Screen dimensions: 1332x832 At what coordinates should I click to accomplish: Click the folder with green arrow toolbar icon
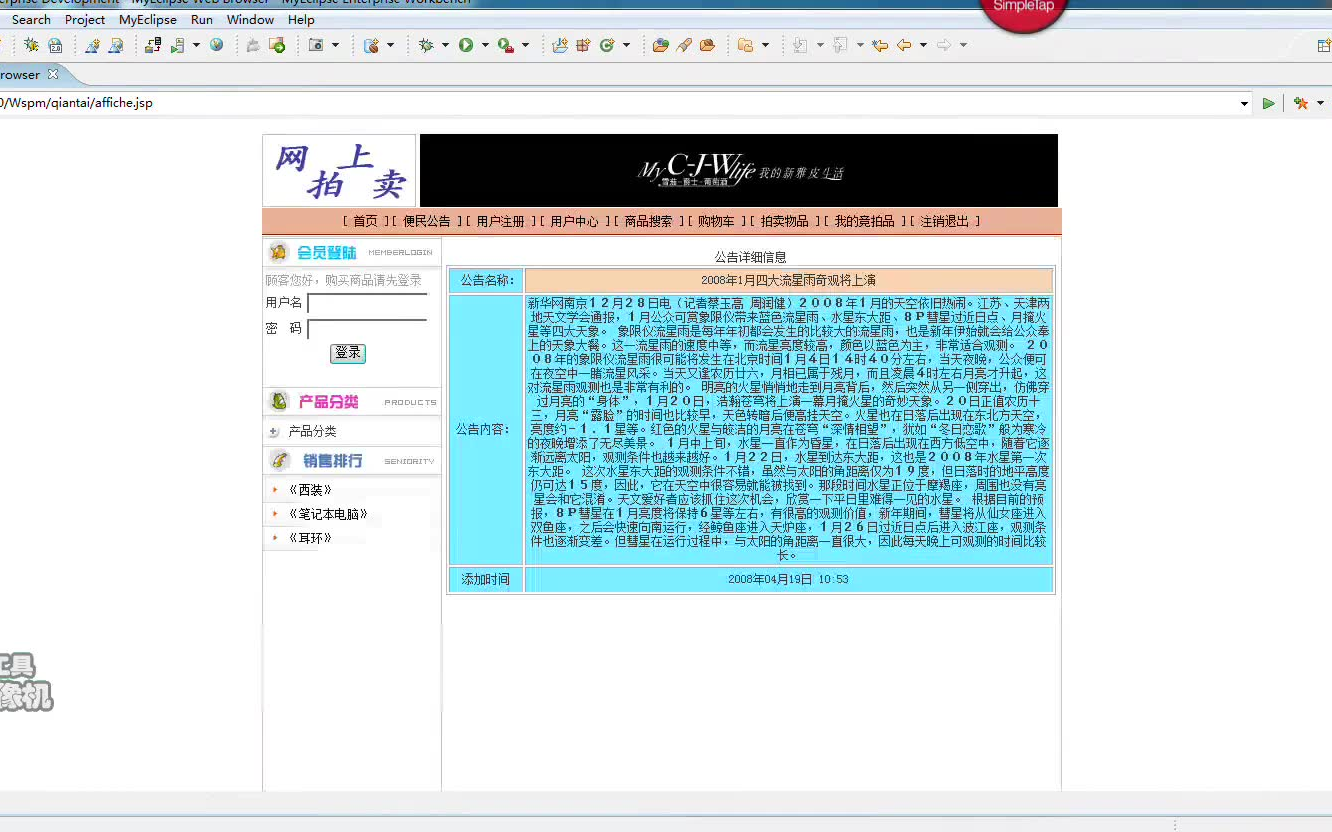pos(278,45)
